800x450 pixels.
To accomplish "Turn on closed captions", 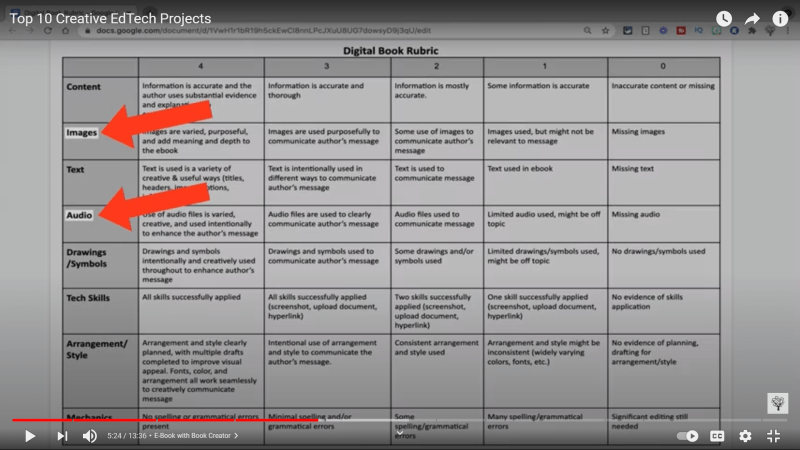I will coord(717,436).
